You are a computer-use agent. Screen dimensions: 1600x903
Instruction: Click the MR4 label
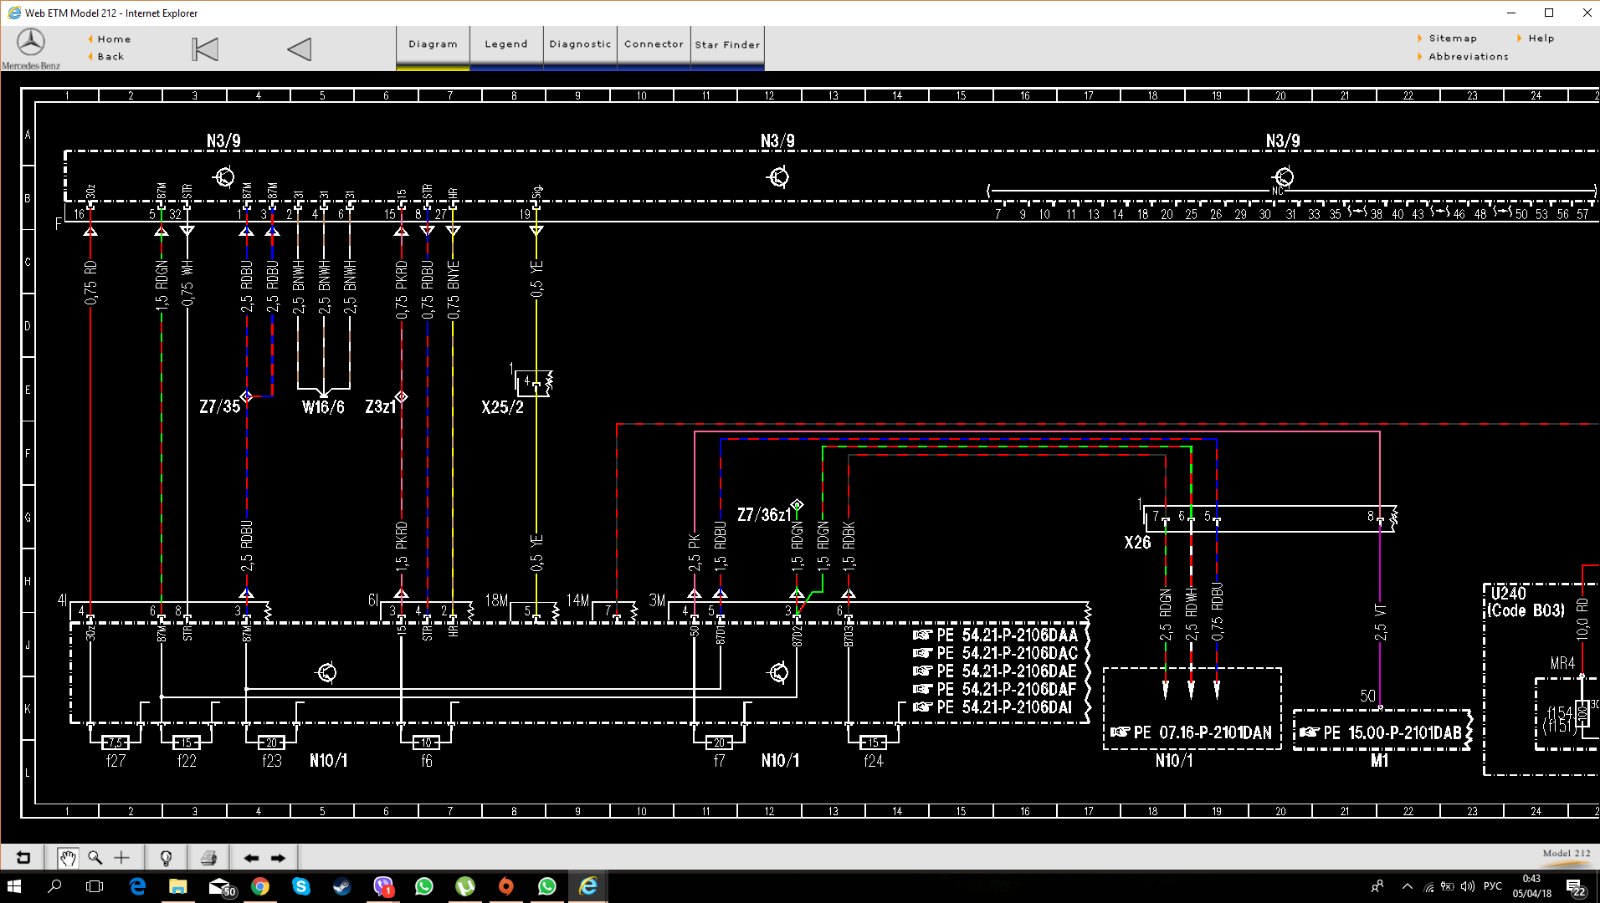coord(1562,664)
